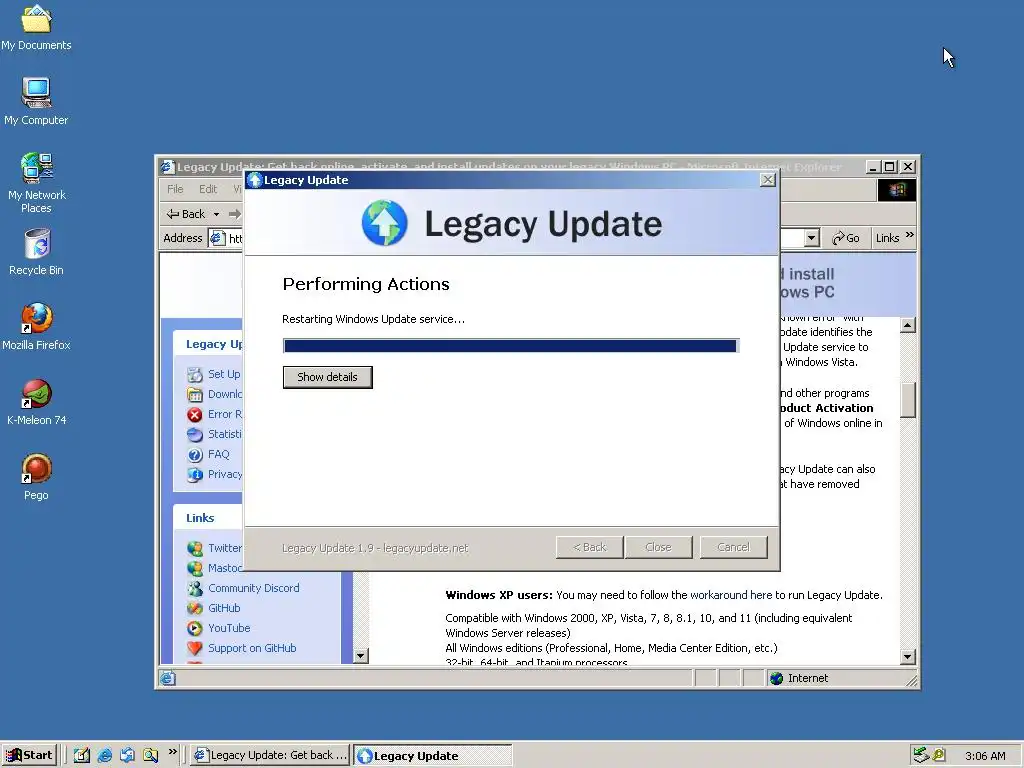Image resolution: width=1024 pixels, height=768 pixels.
Task: Click Show details button
Action: [327, 377]
